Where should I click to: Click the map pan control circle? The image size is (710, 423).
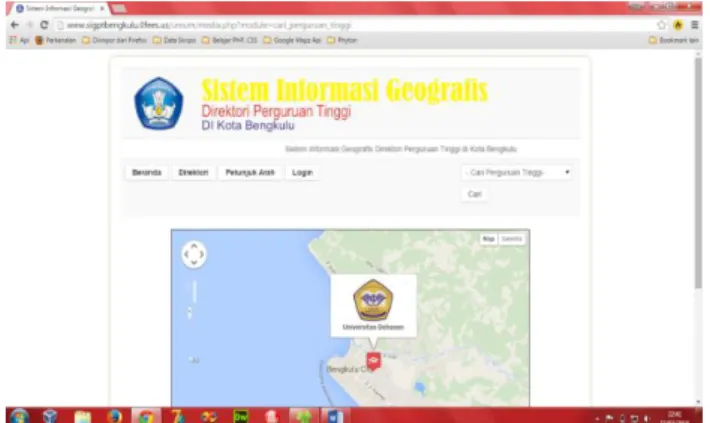194,254
